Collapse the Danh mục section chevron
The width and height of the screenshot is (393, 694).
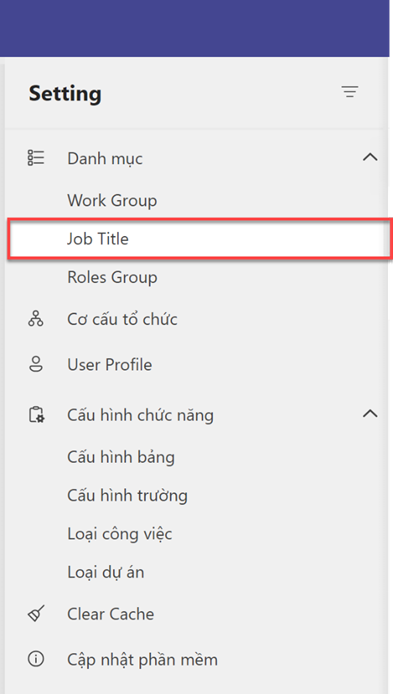[370, 157]
